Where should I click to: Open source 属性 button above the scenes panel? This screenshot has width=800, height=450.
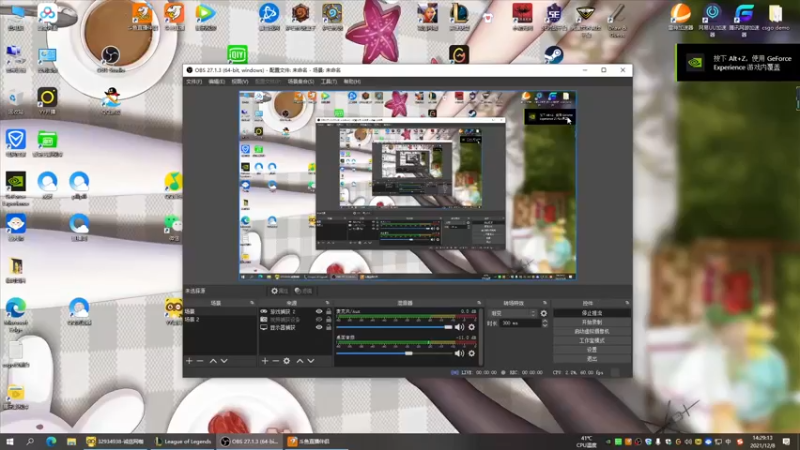tap(280, 291)
